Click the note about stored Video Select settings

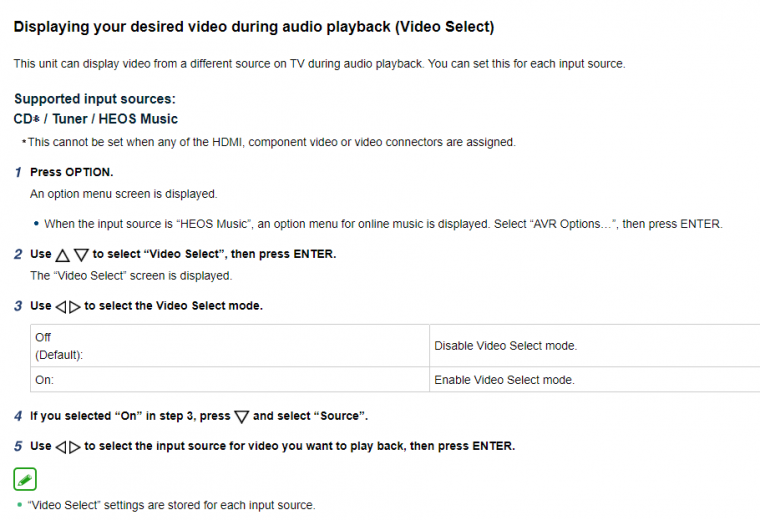[171, 505]
